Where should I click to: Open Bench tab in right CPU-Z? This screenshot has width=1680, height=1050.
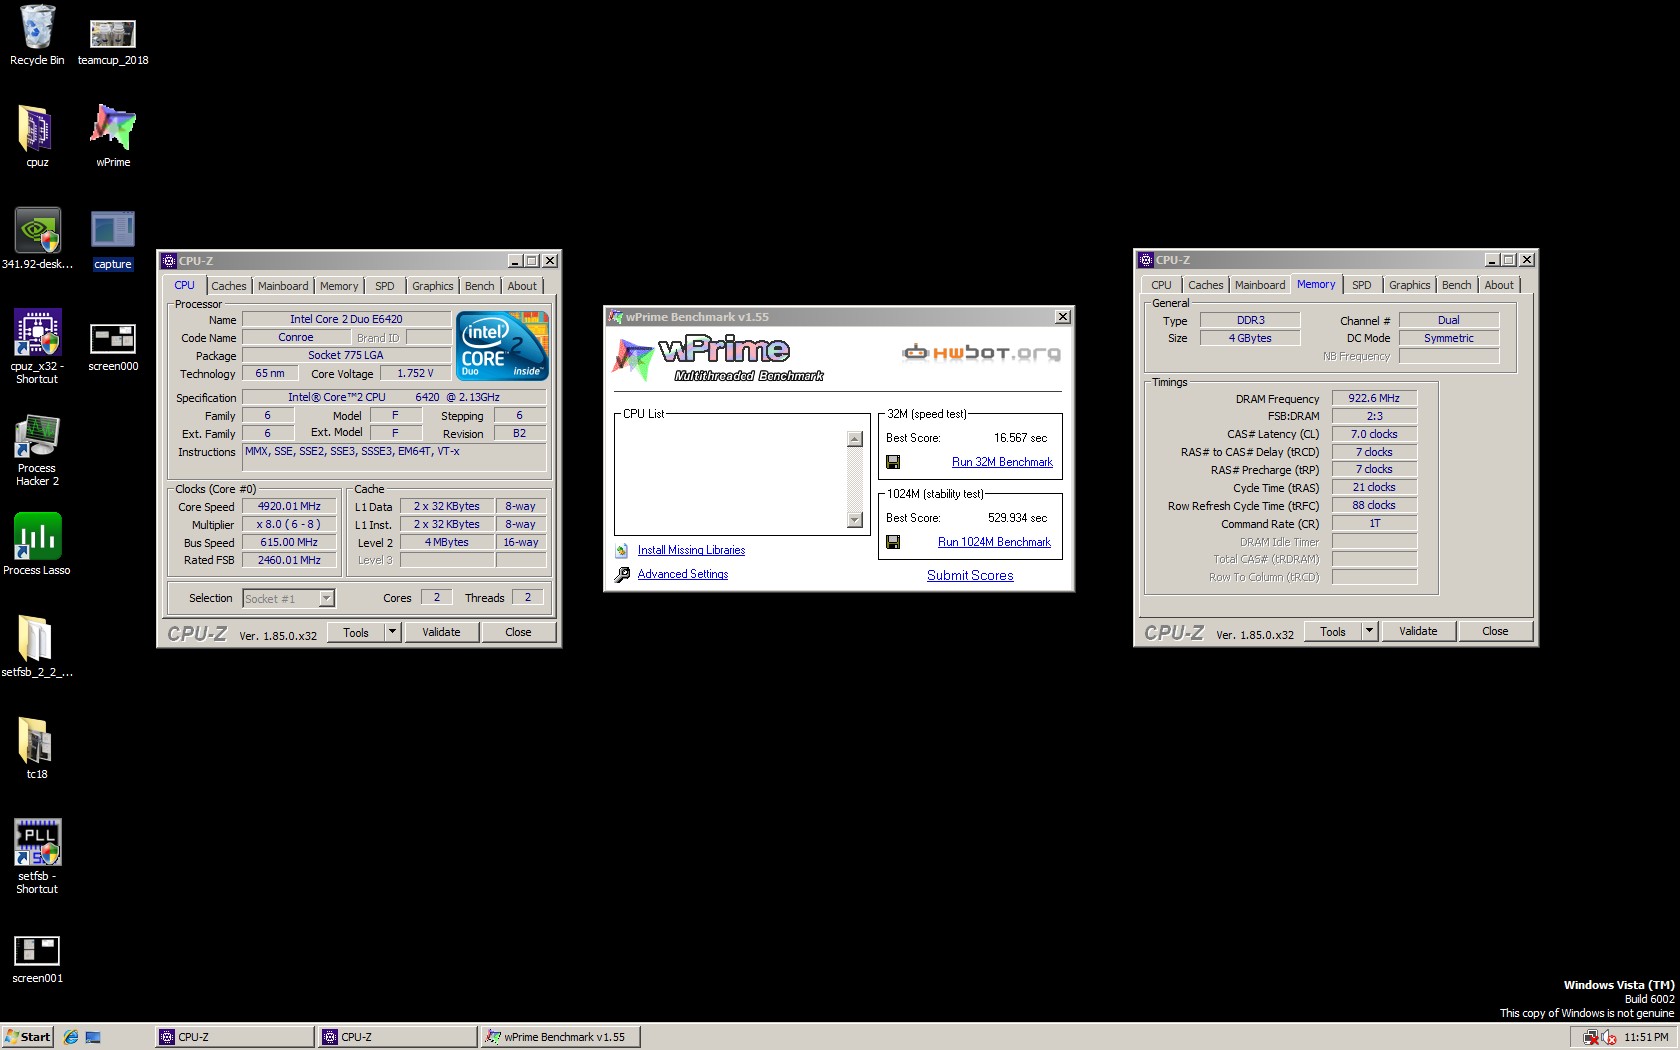tap(1457, 285)
